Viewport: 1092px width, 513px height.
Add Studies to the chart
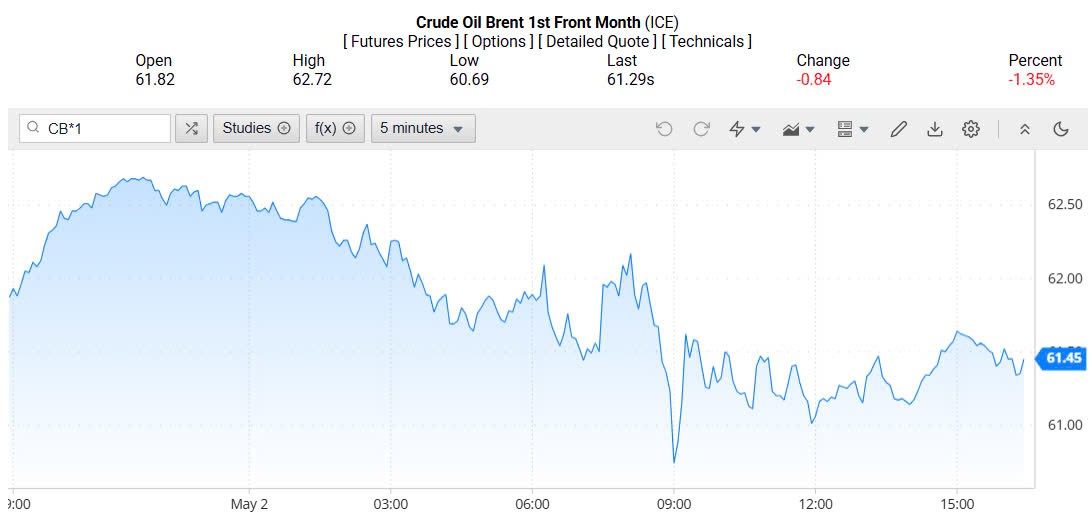click(256, 128)
